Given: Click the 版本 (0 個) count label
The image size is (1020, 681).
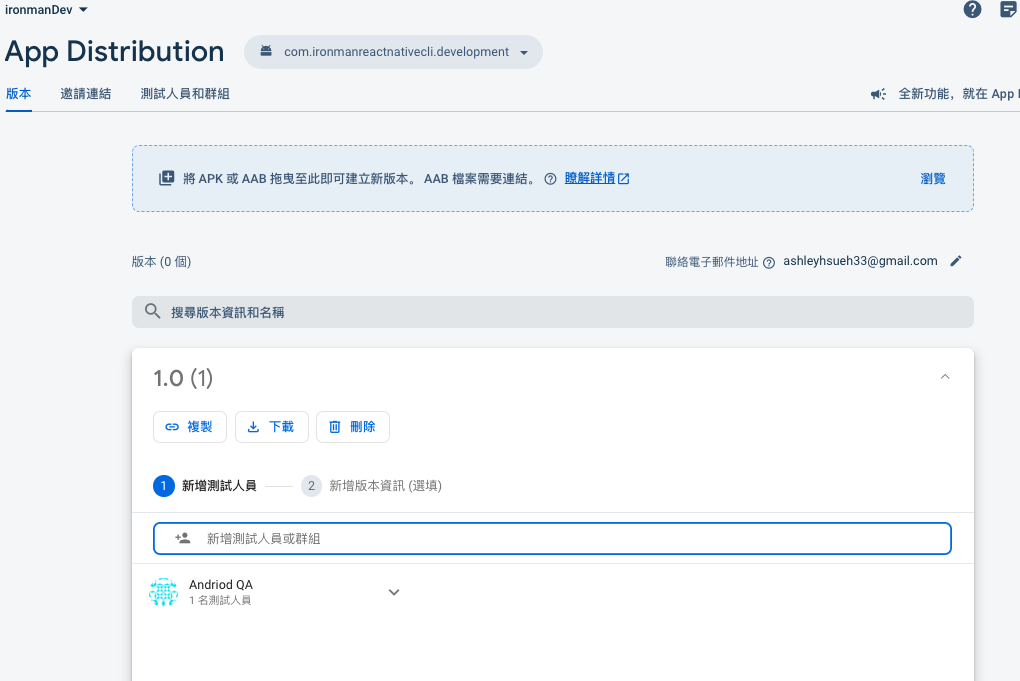Looking at the screenshot, I should click(161, 261).
